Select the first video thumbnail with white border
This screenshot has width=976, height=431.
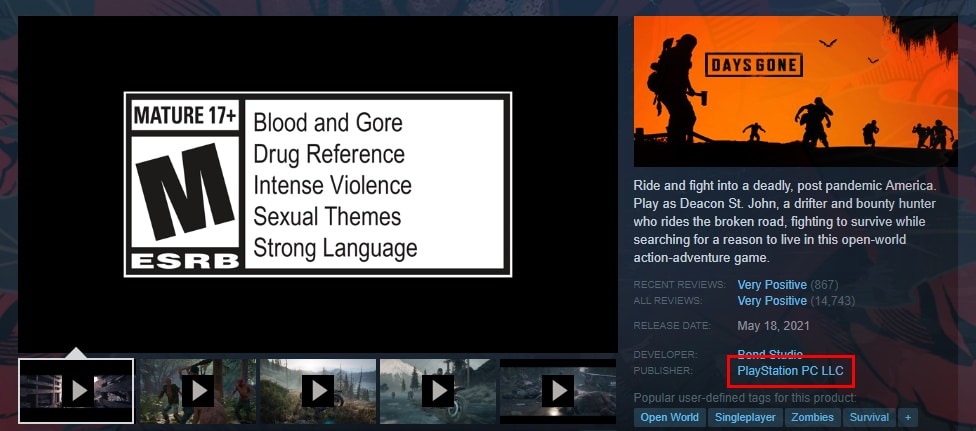76,391
